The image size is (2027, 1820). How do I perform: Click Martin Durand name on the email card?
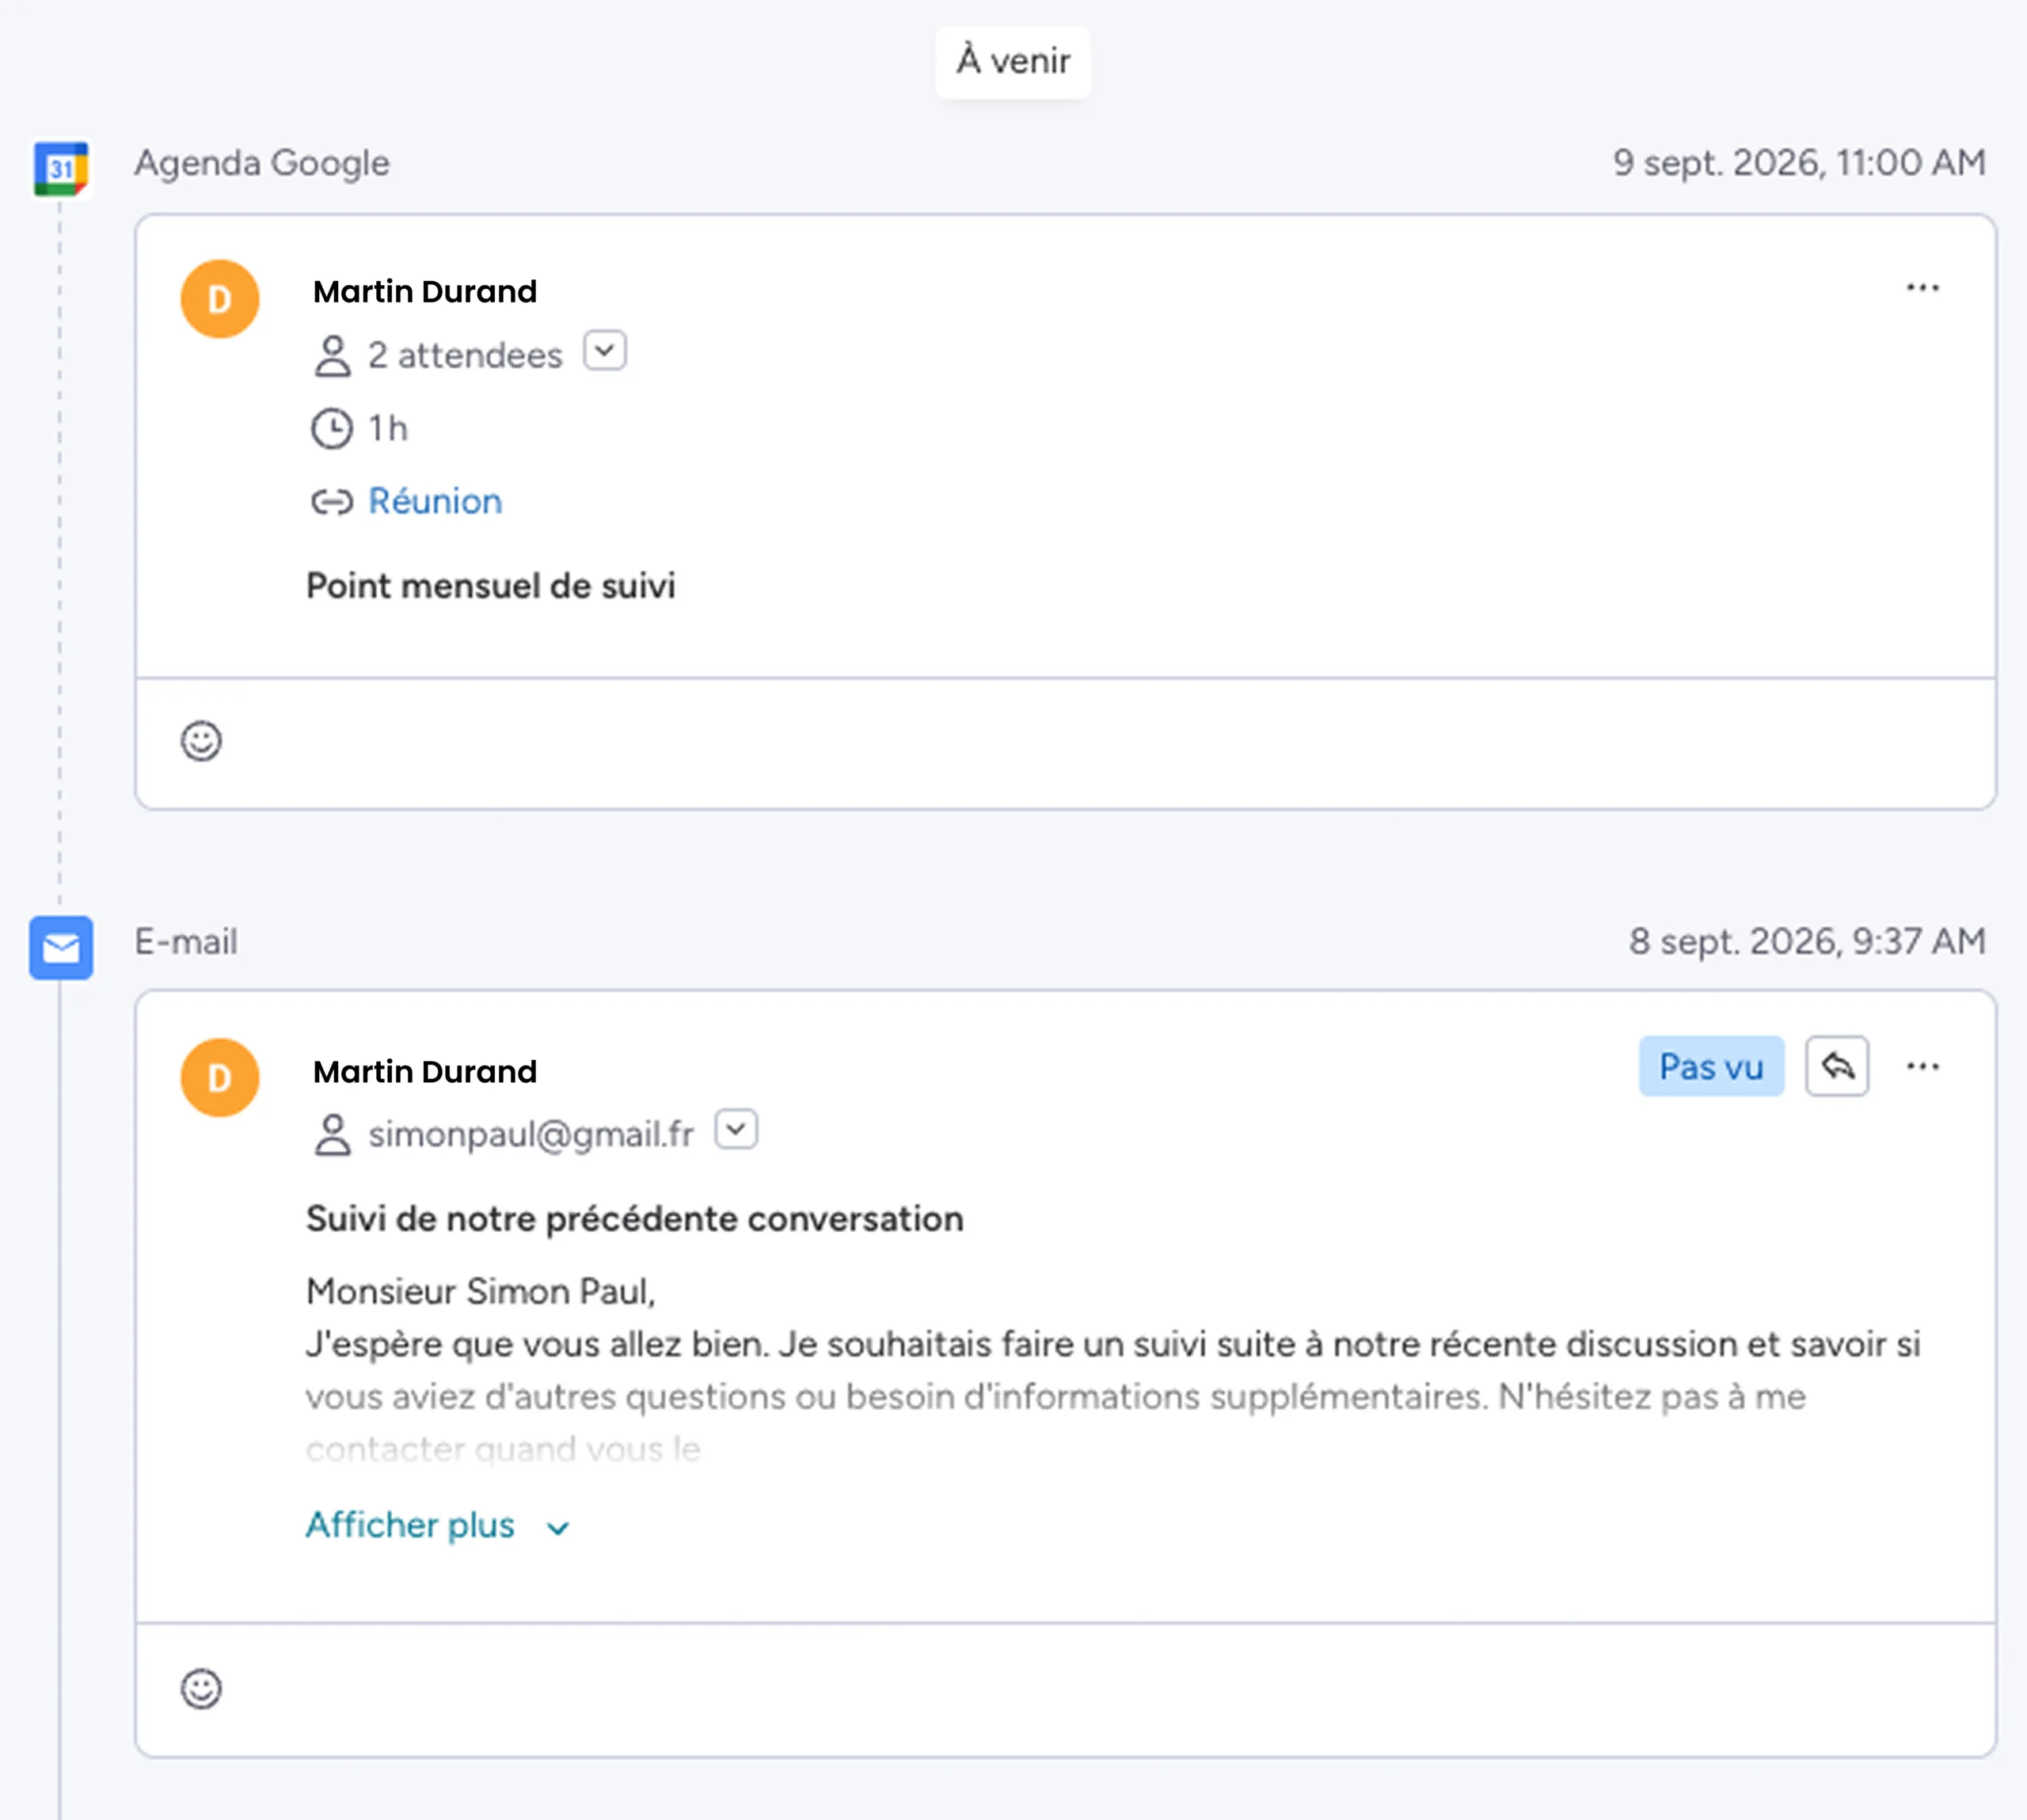(425, 1071)
